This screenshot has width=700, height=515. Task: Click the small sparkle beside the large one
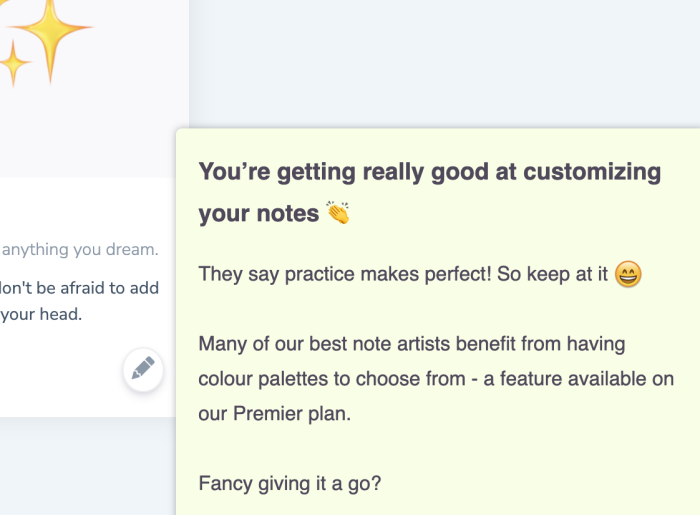click(x=14, y=63)
